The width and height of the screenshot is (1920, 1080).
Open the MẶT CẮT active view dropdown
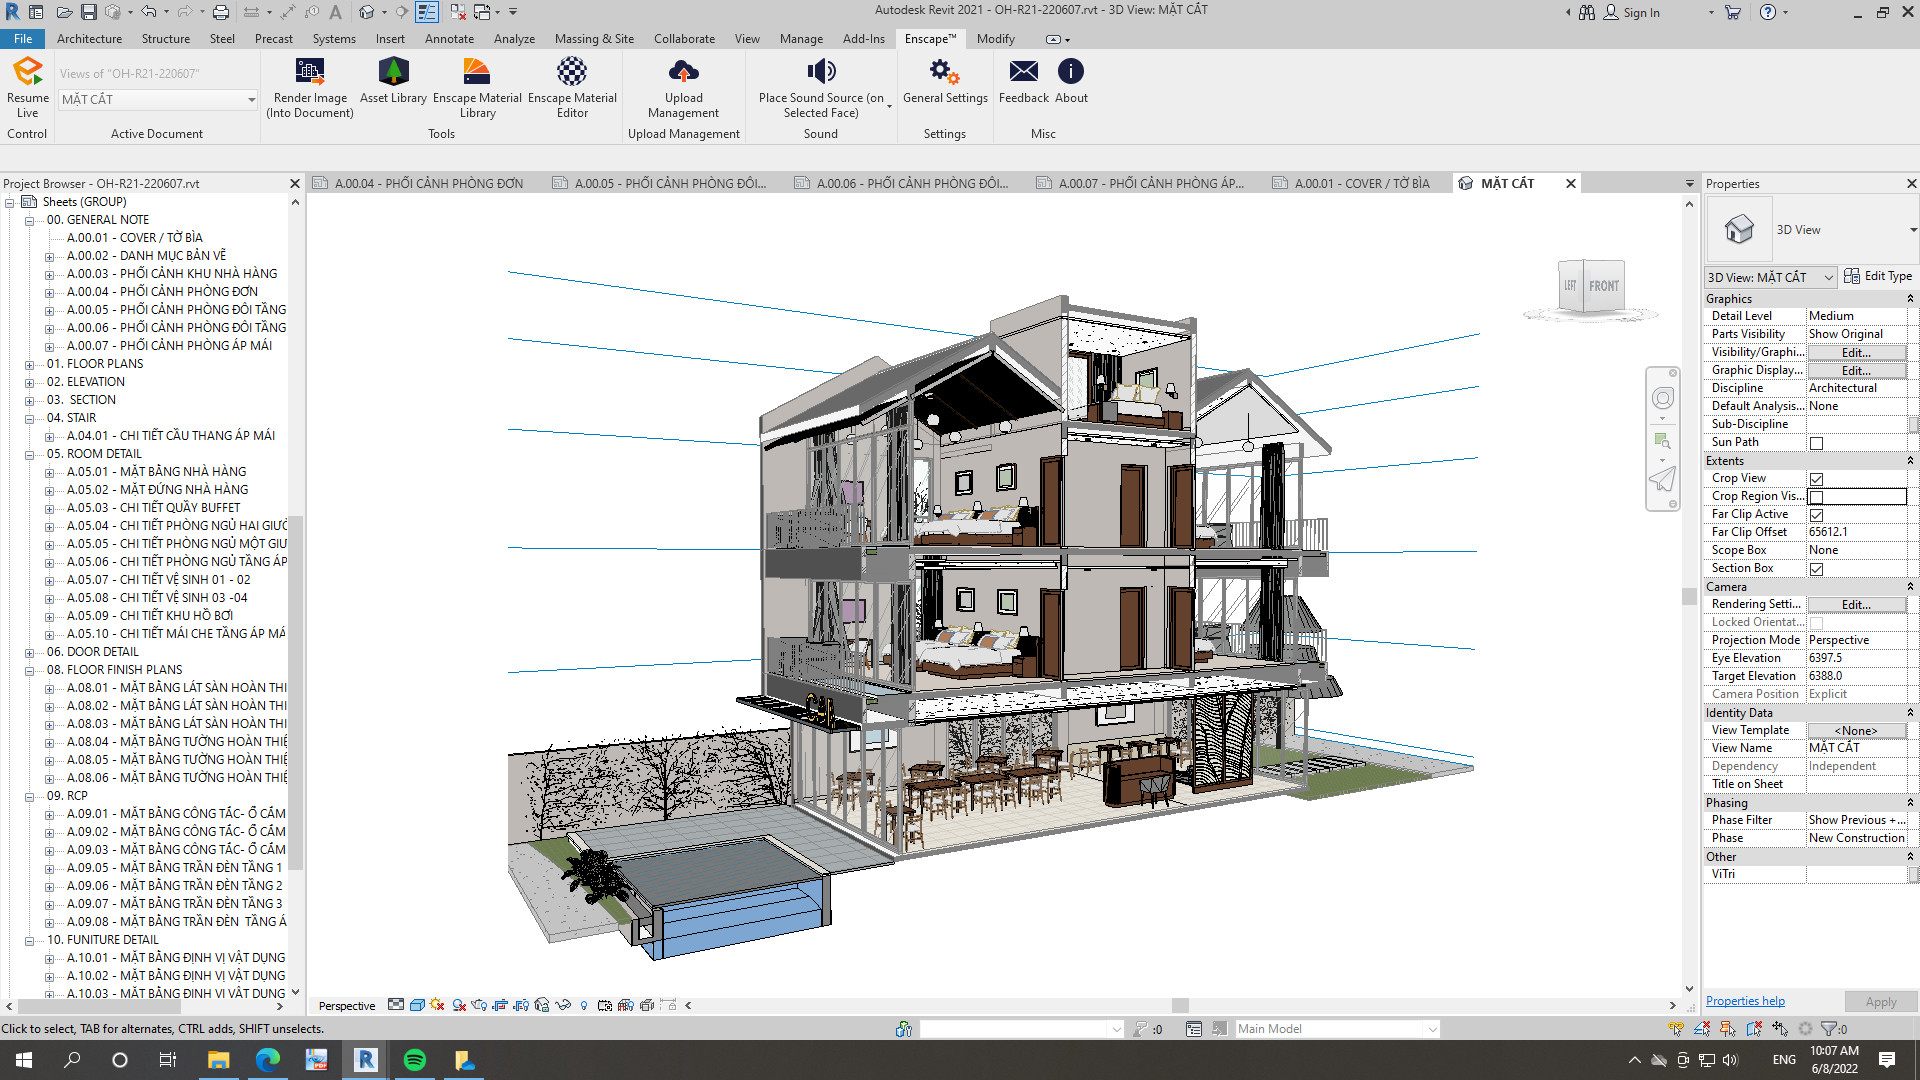[x=251, y=100]
